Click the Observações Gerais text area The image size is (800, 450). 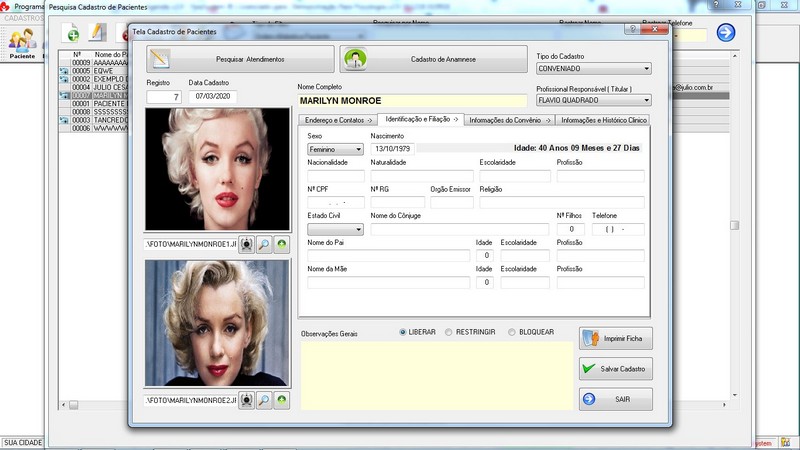pos(436,376)
